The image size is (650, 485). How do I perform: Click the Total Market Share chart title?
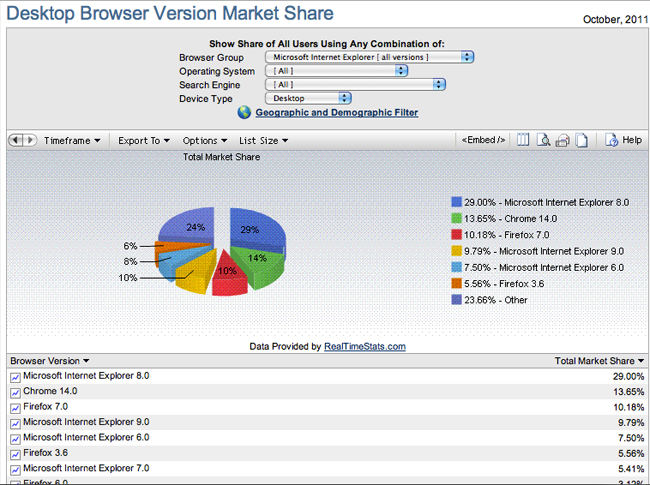(222, 157)
